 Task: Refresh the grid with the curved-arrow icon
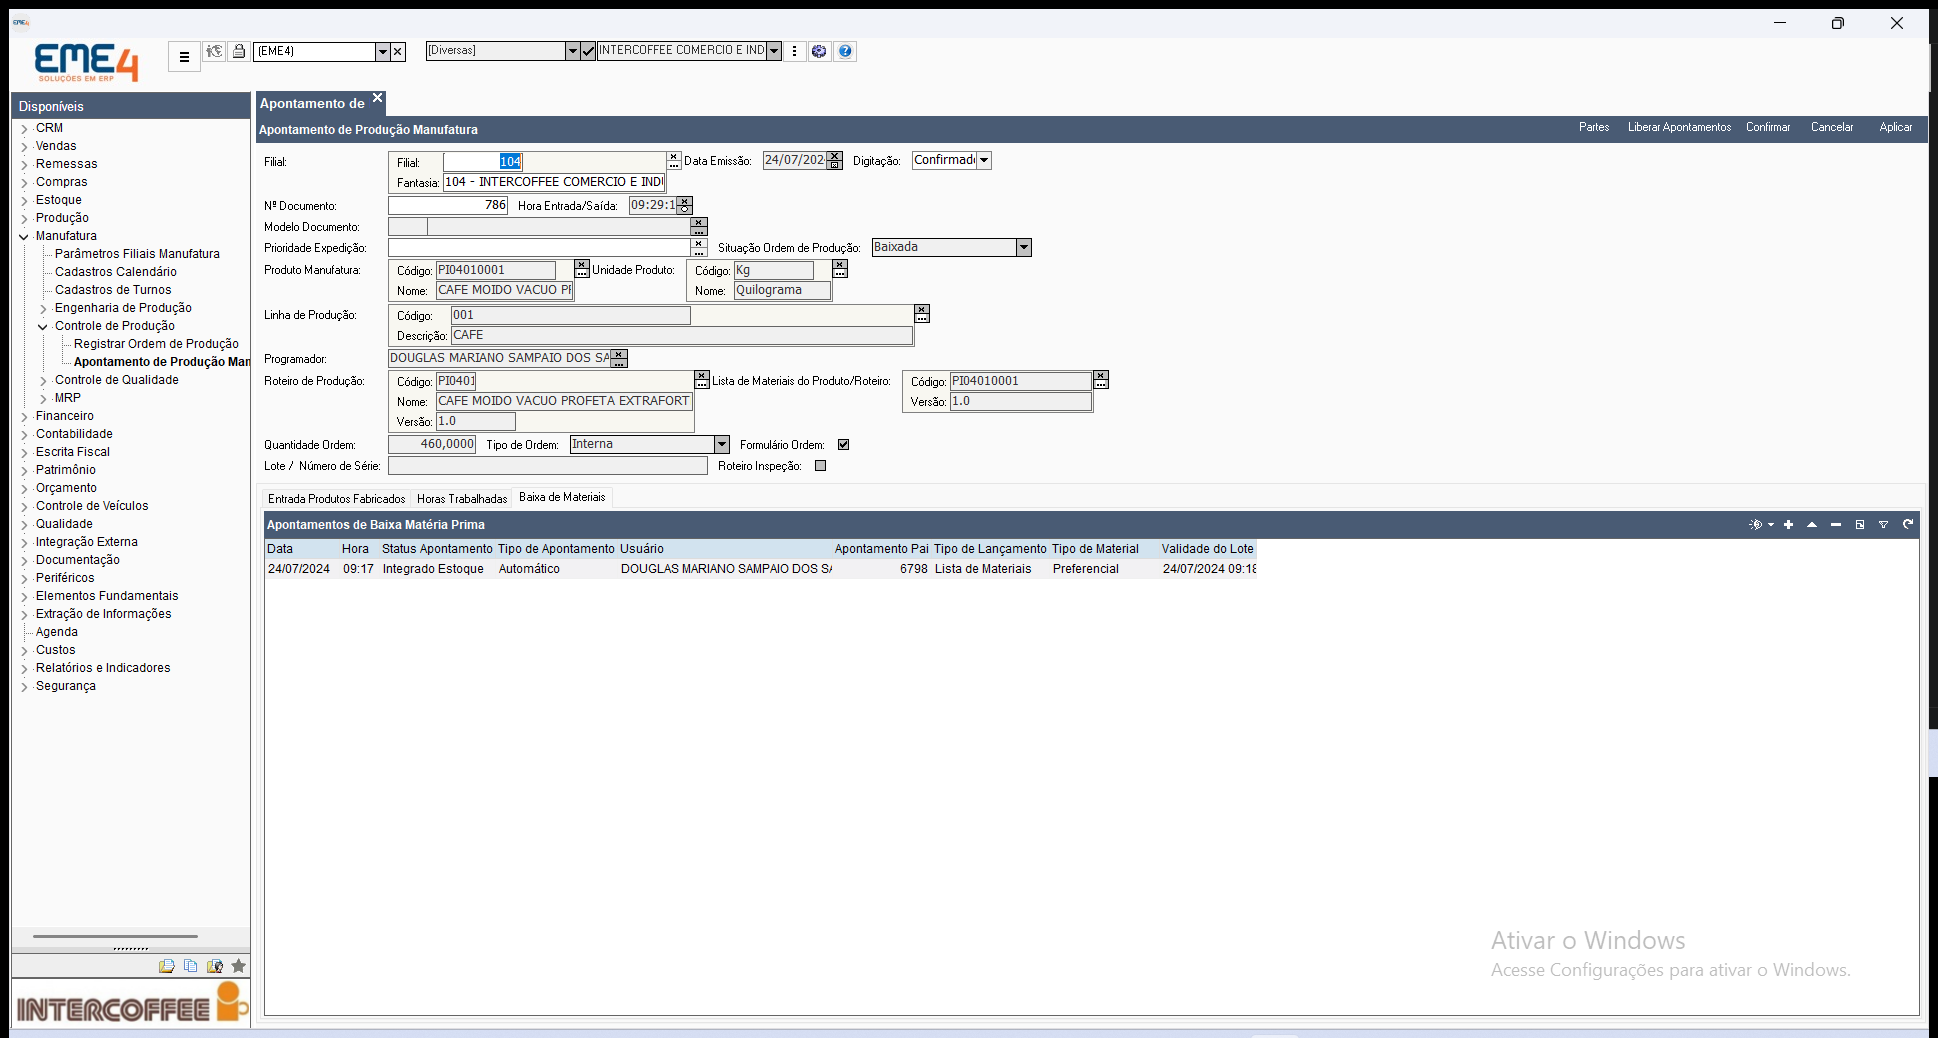click(1907, 525)
